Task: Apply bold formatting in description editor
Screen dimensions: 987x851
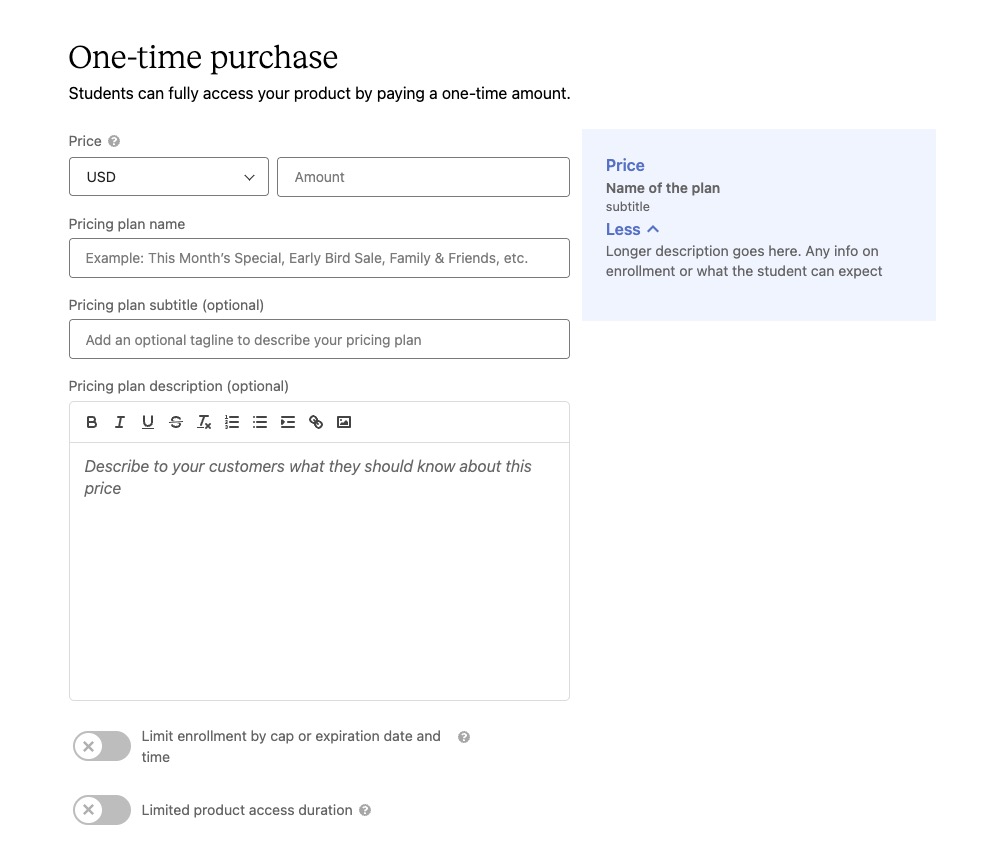Action: [91, 422]
